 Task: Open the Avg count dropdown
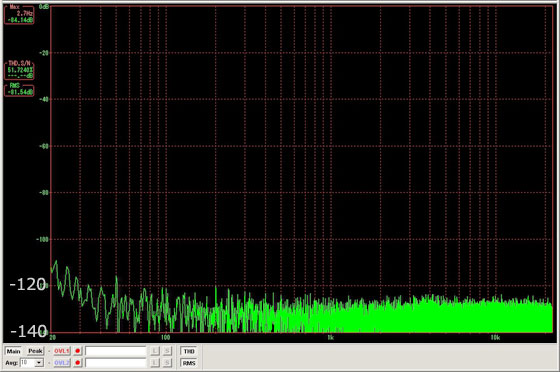click(39, 363)
